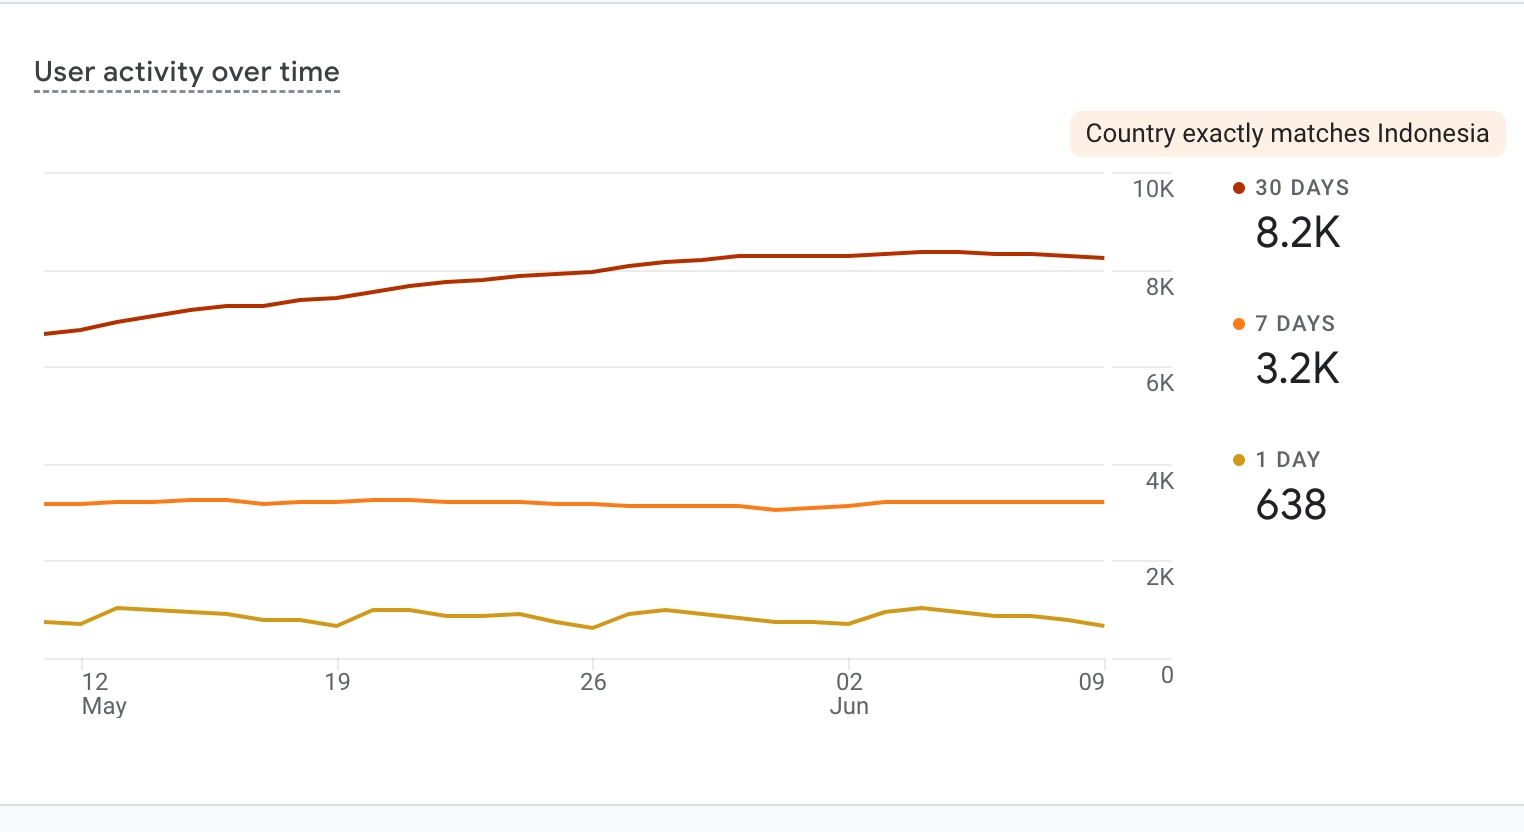This screenshot has height=832, width=1524.
Task: Click the 8.2K value for 30 days
Action: click(x=1297, y=233)
